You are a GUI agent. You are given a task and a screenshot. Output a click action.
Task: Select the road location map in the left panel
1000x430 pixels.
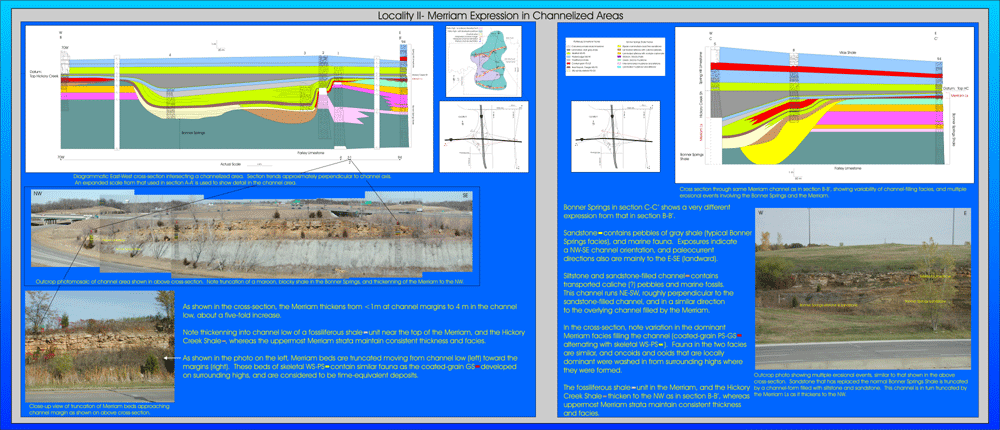(485, 136)
